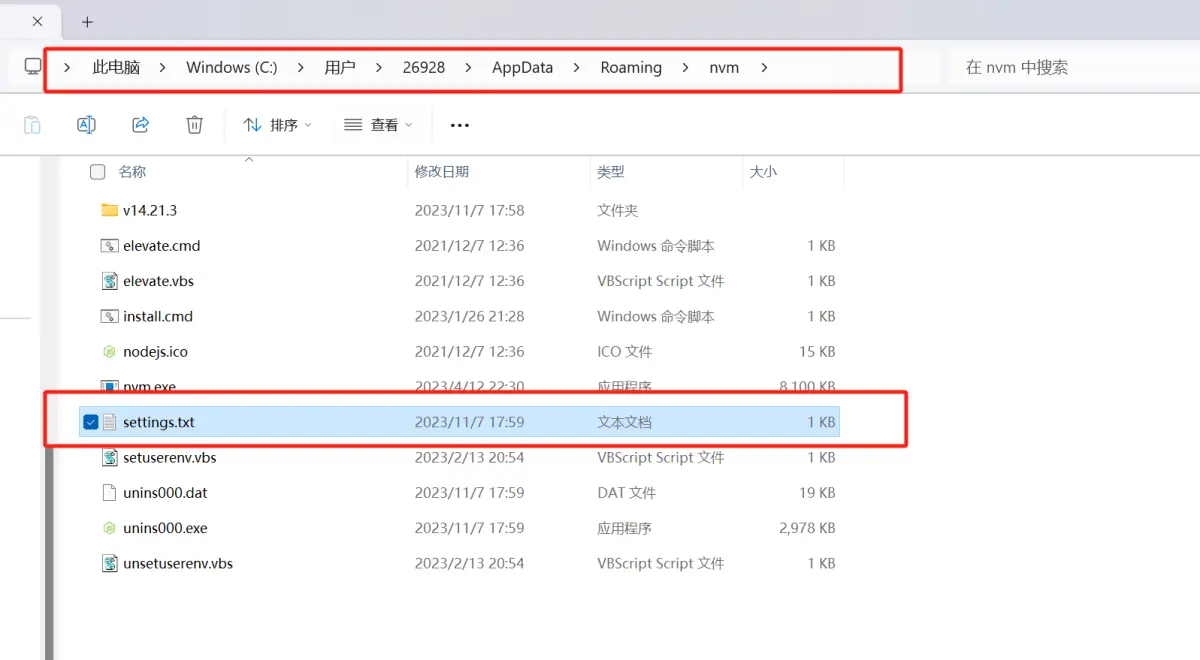Navigate to 用户 in breadcrumb
The image size is (1200, 660).
pyautogui.click(x=340, y=68)
